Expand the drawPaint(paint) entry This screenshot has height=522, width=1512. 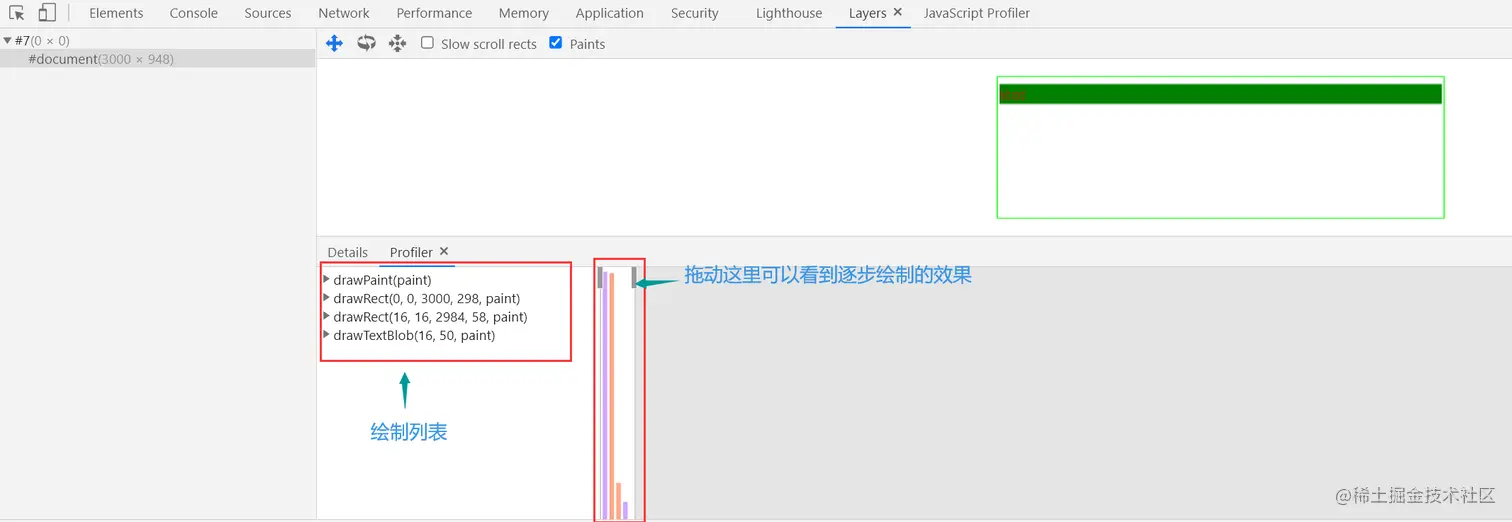pyautogui.click(x=327, y=279)
